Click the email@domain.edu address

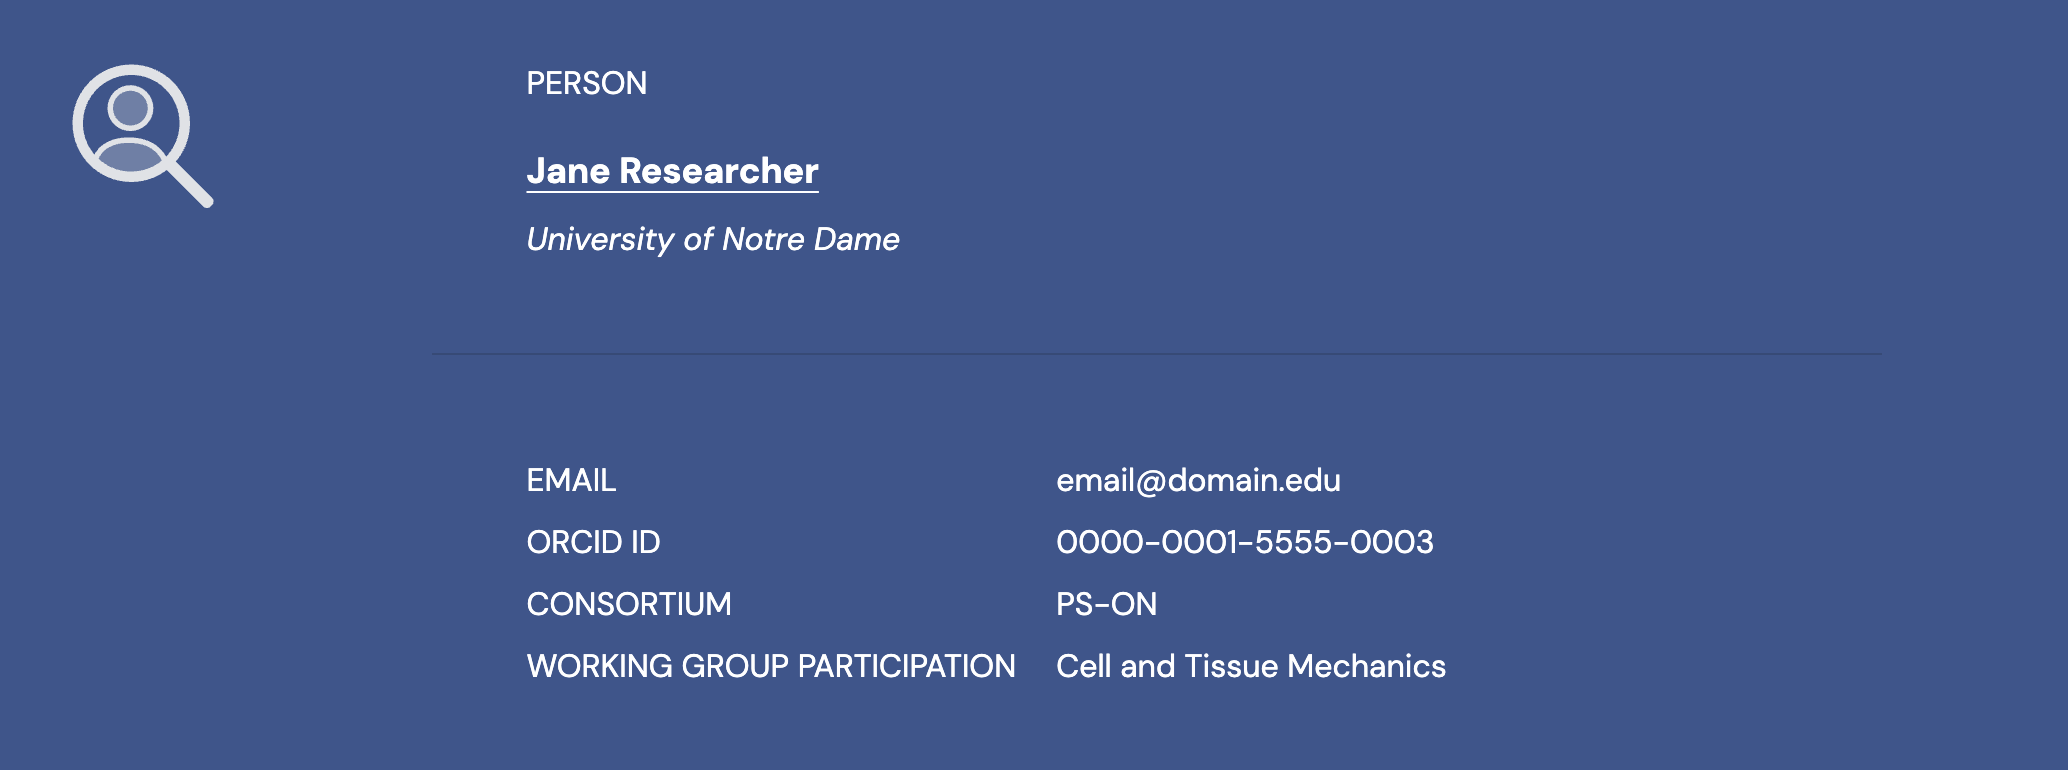coord(1197,481)
